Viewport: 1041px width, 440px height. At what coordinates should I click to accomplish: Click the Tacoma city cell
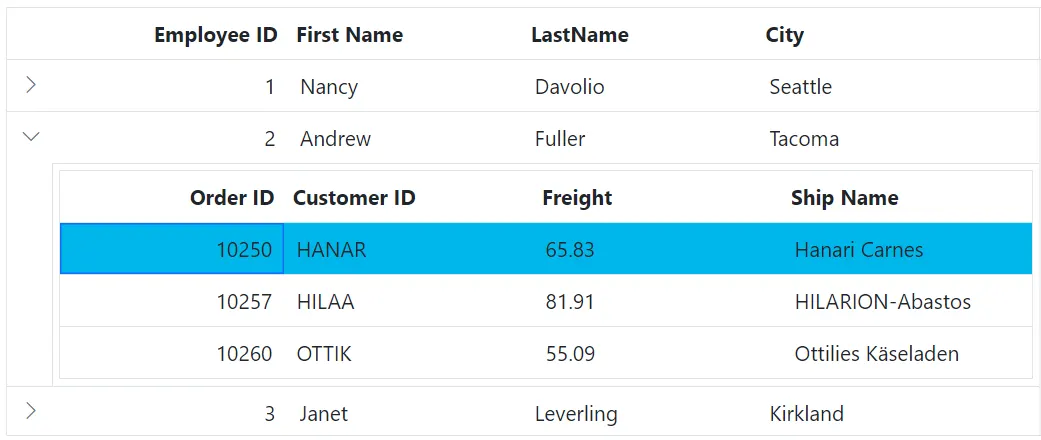(x=804, y=139)
